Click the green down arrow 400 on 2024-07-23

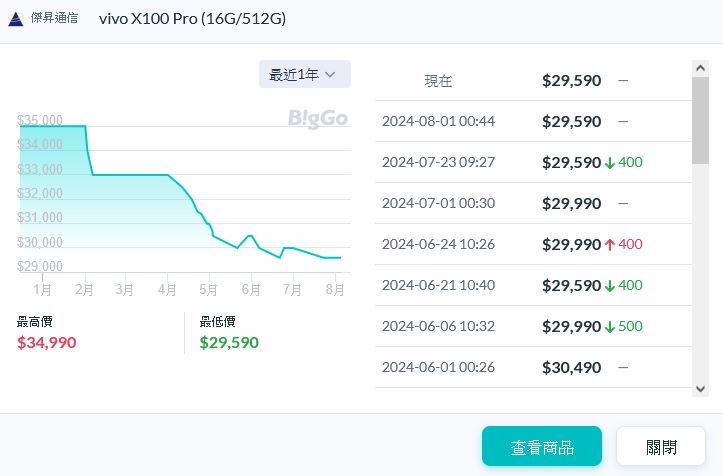pyautogui.click(x=624, y=162)
